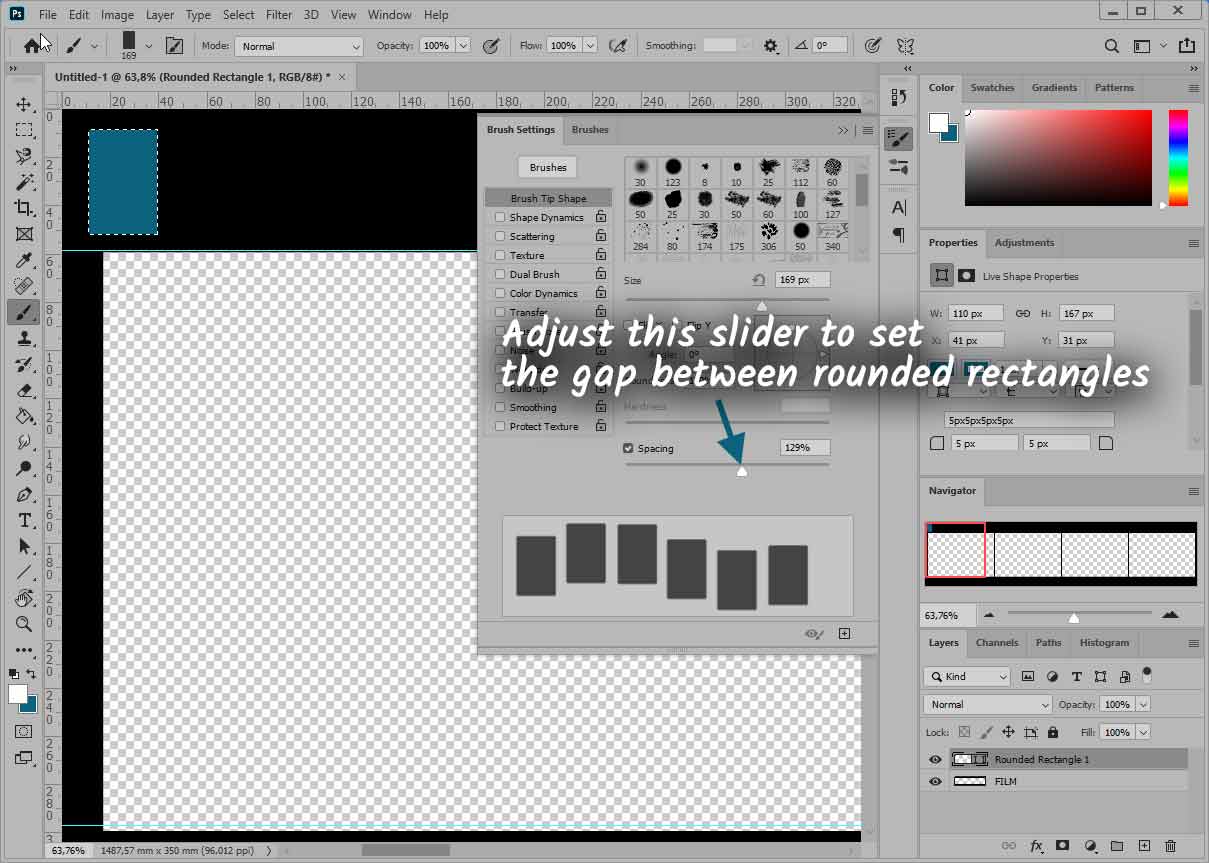Select the Eyedropper tool
Image resolution: width=1209 pixels, height=863 pixels.
click(x=24, y=260)
